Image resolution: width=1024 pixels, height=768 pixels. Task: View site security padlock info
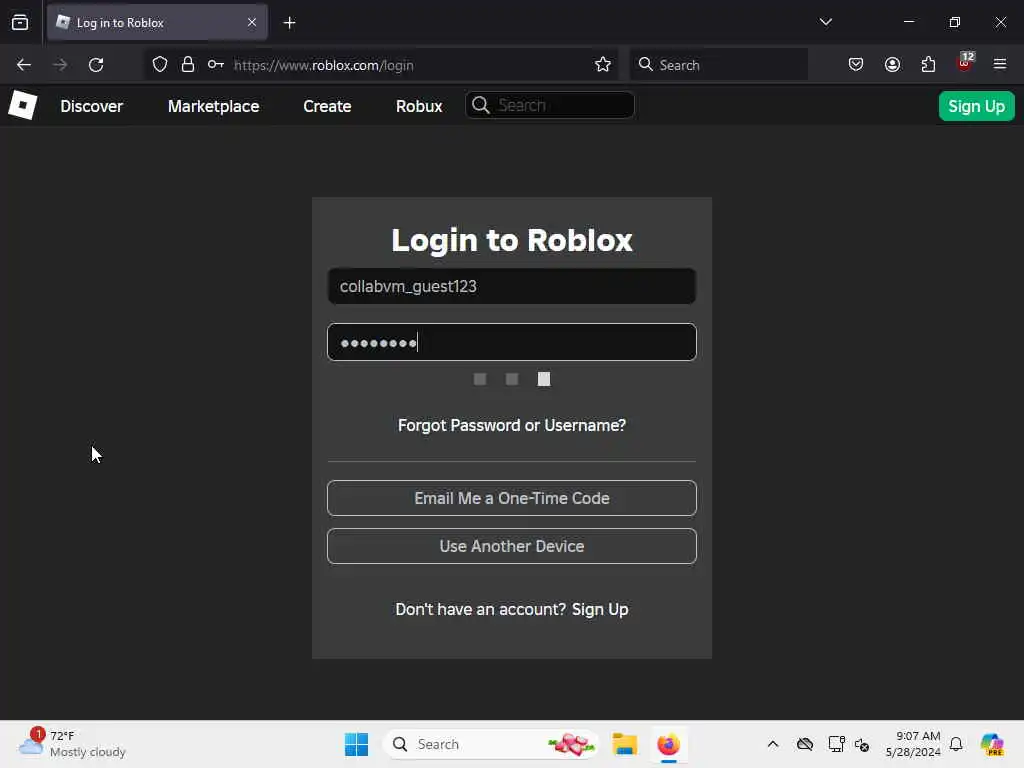188,65
